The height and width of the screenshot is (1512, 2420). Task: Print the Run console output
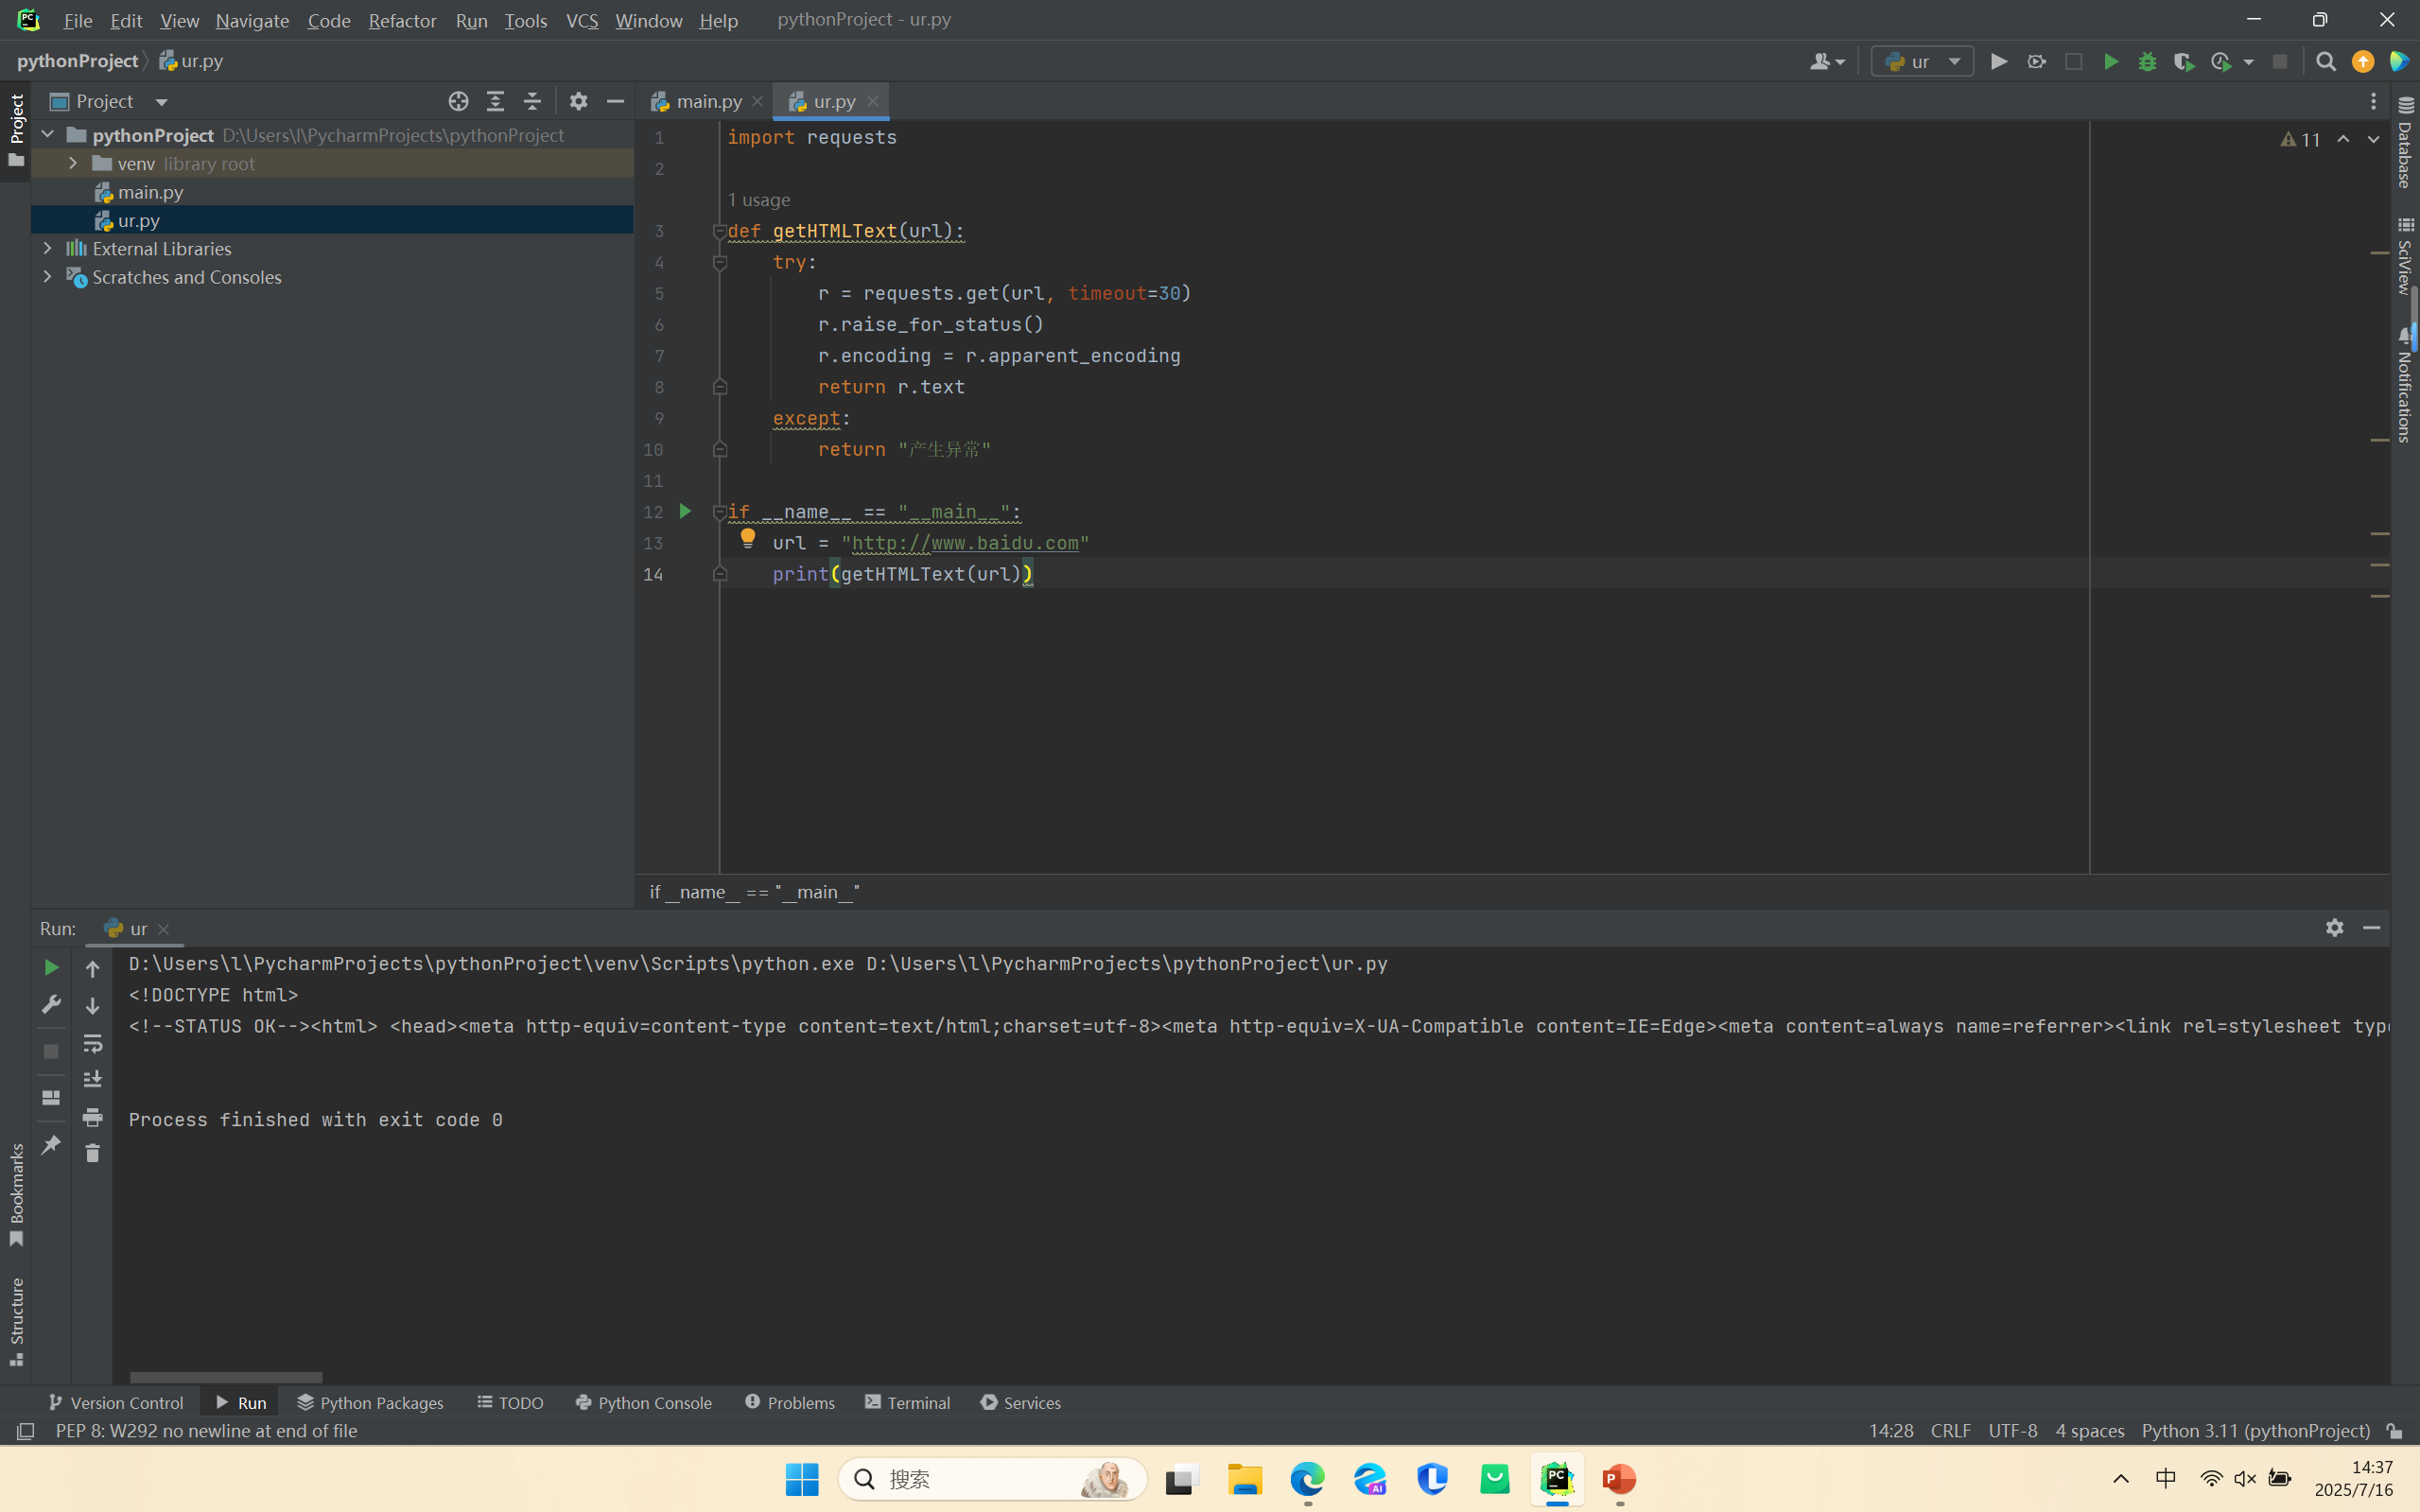coord(92,1117)
